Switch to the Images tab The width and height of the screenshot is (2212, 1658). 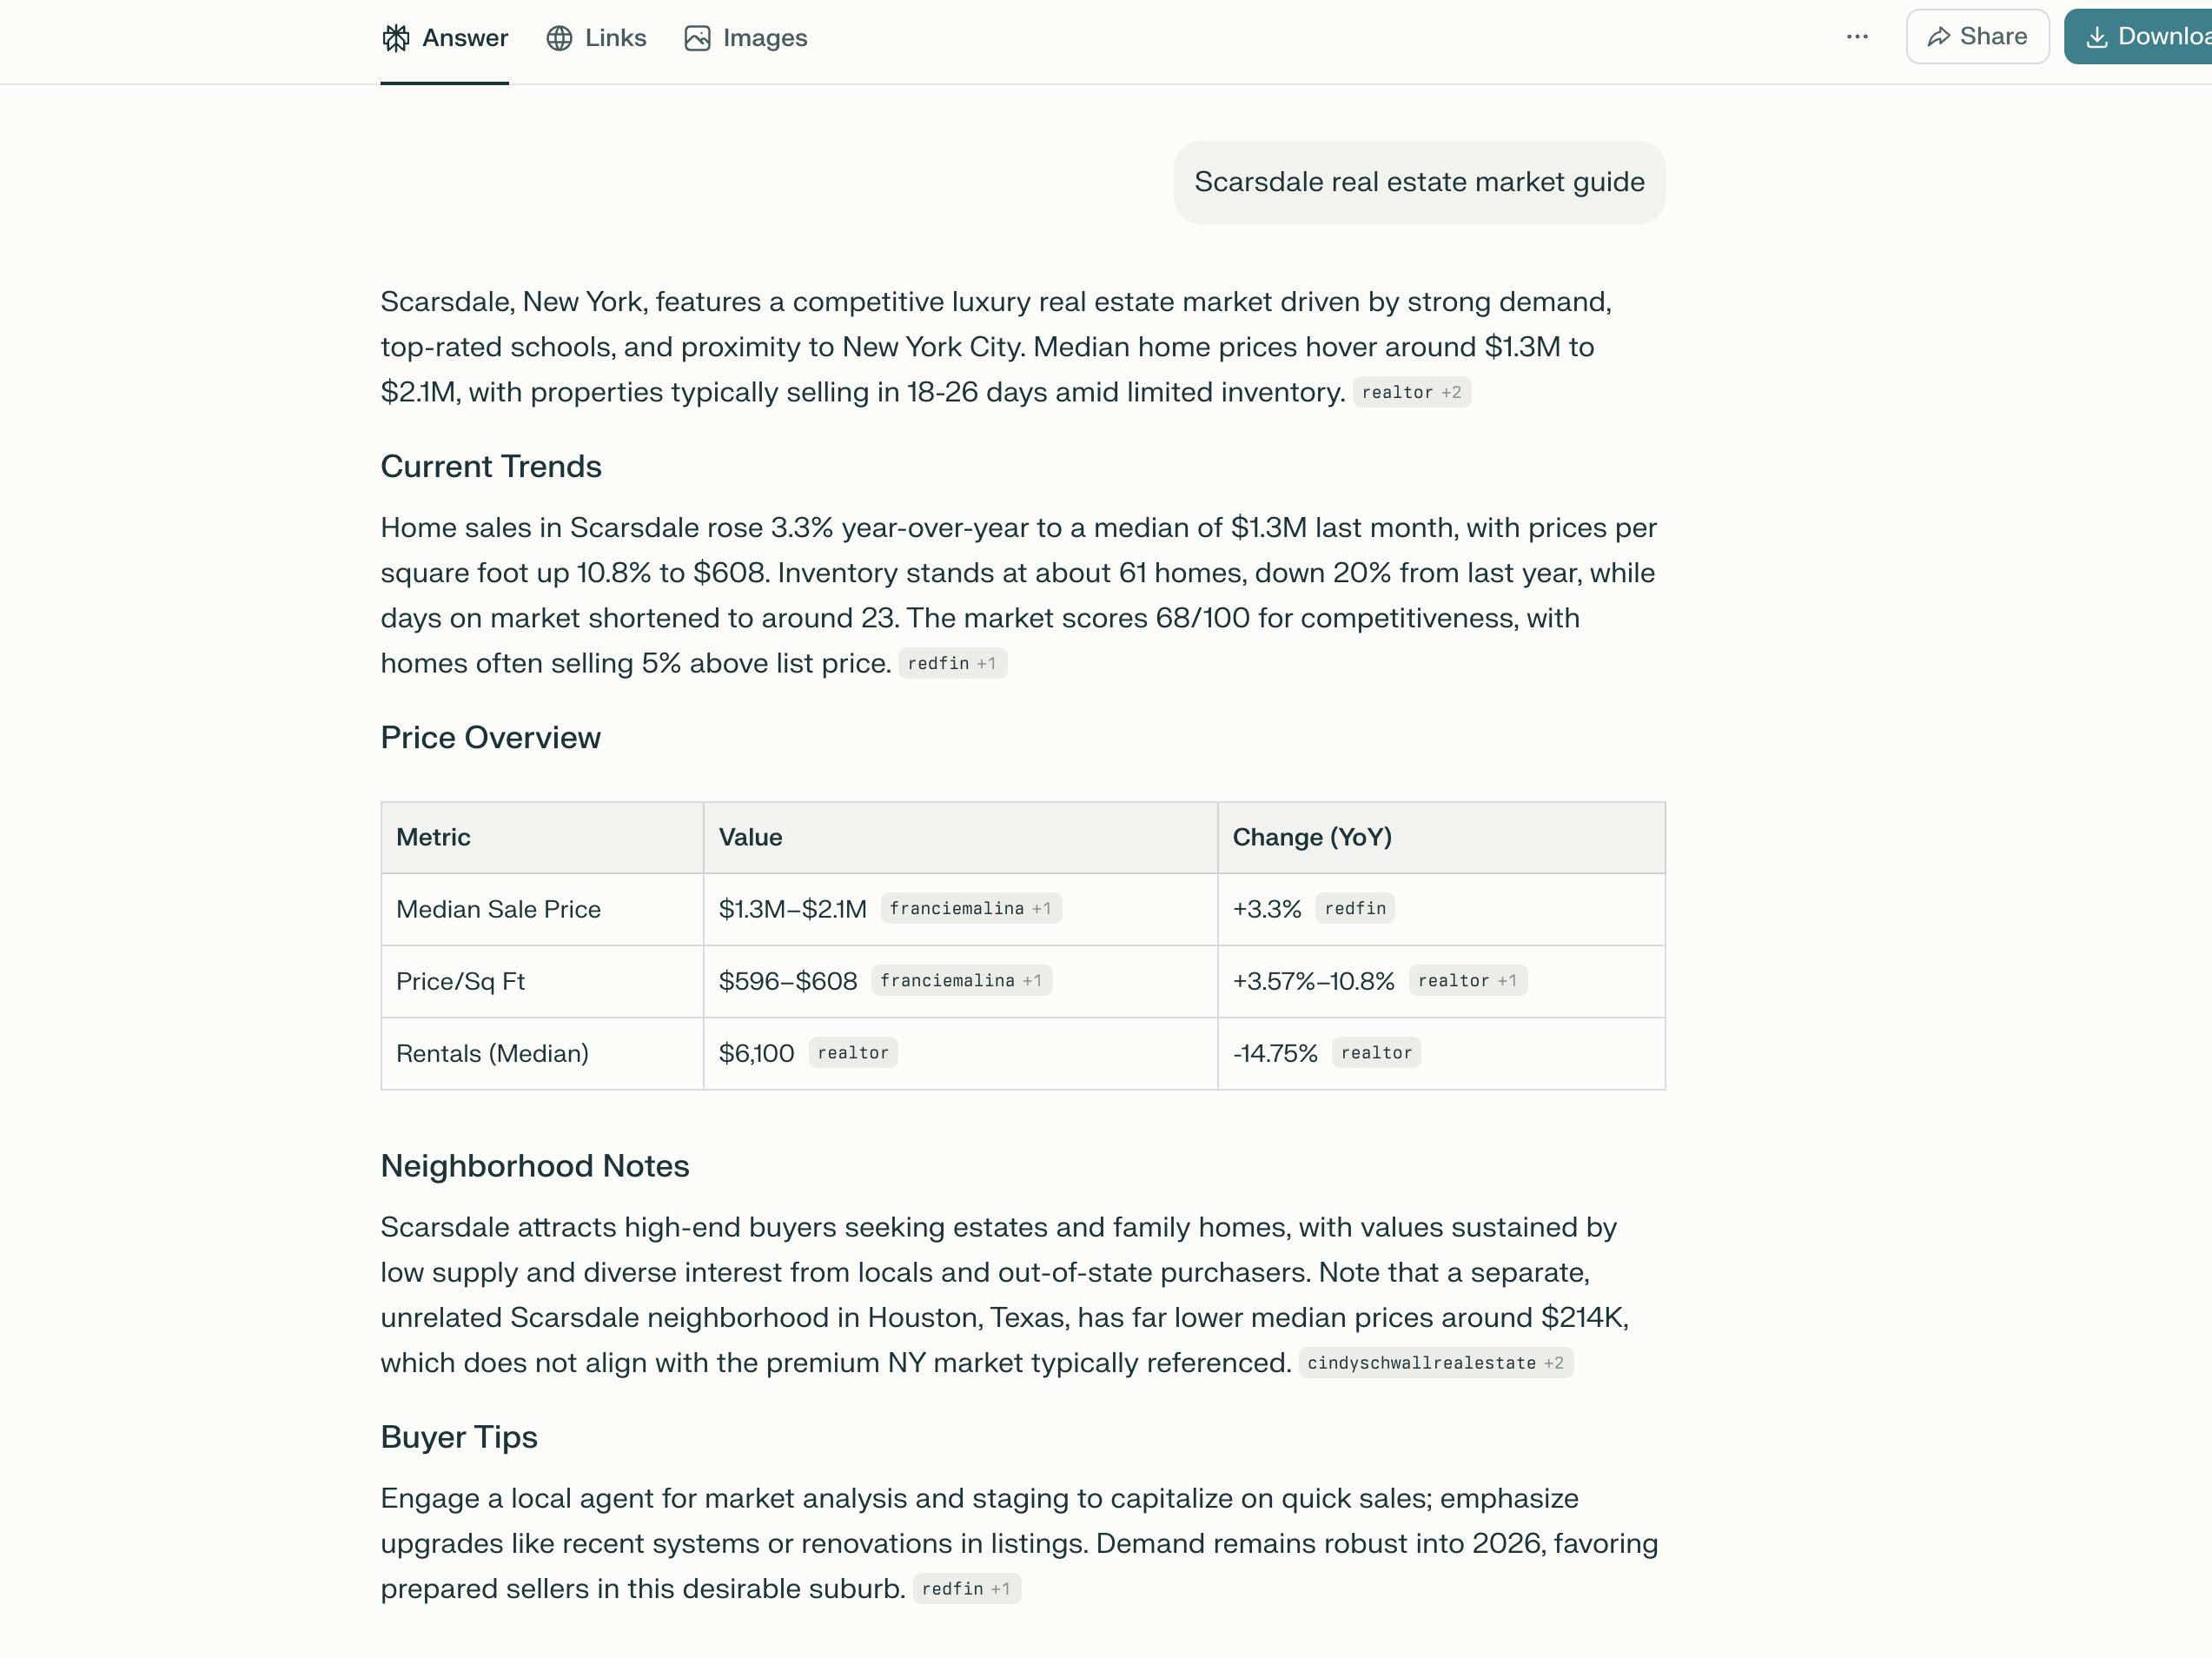coord(764,38)
